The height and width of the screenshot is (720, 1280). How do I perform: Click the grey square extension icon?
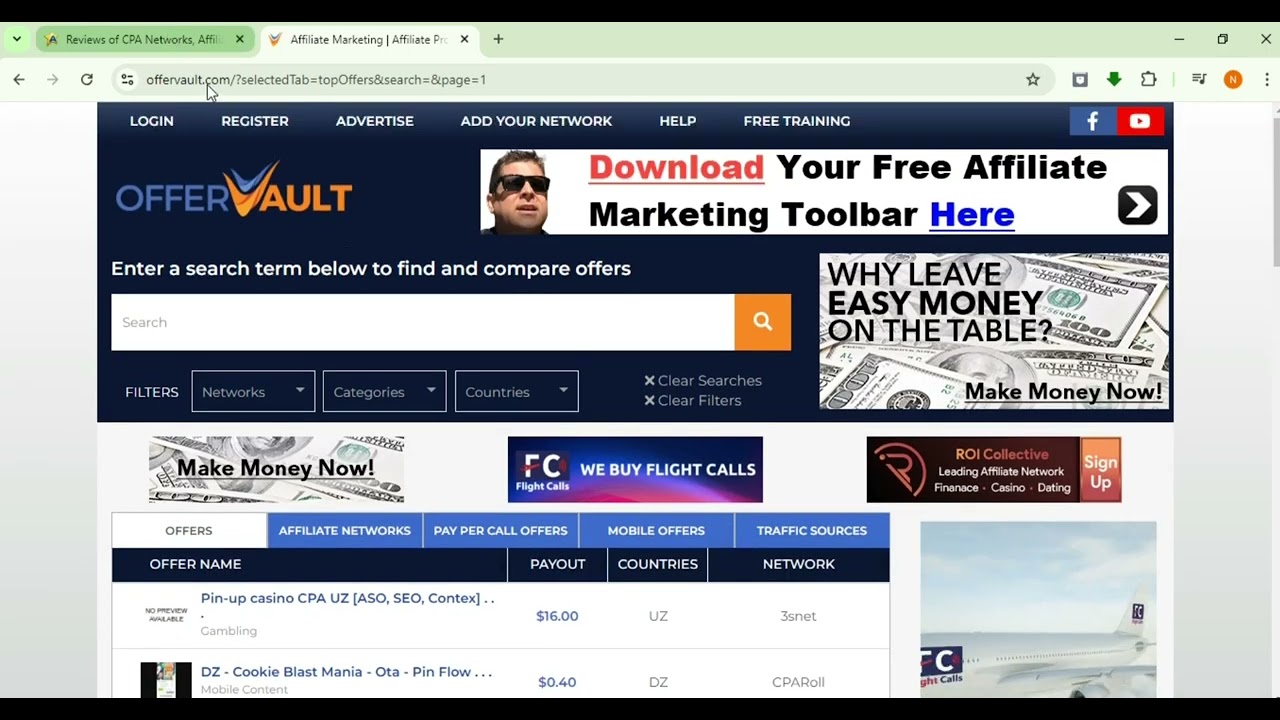1080,80
